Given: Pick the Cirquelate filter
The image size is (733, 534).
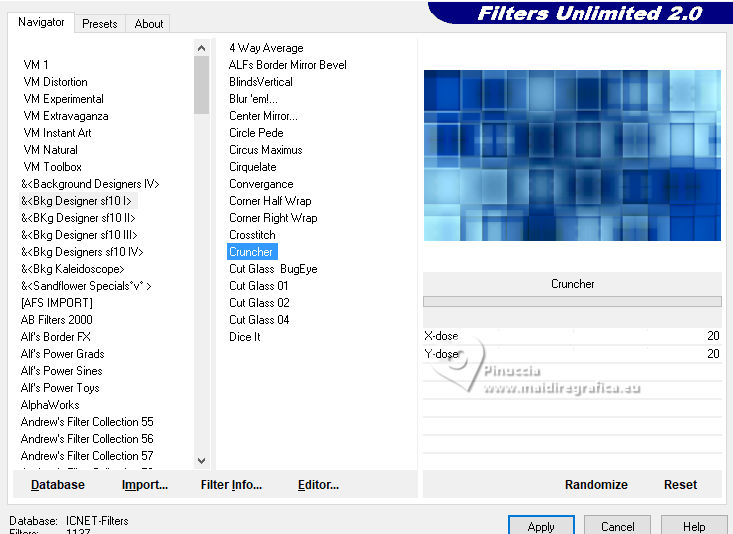Looking at the screenshot, I should pos(252,166).
